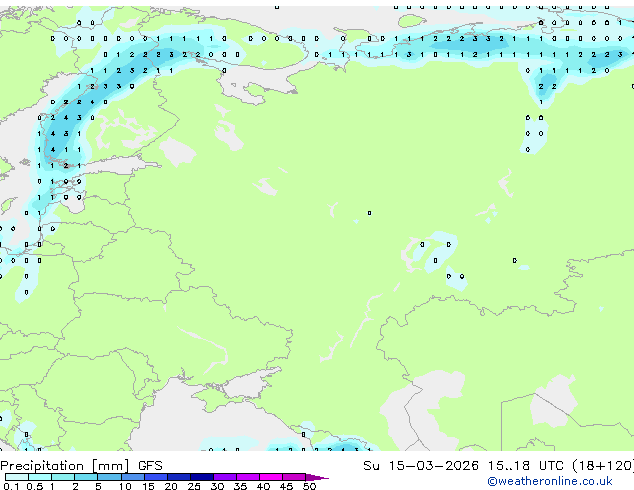
Task: Select the 10–15 mm legend swatch
Action: (133, 477)
